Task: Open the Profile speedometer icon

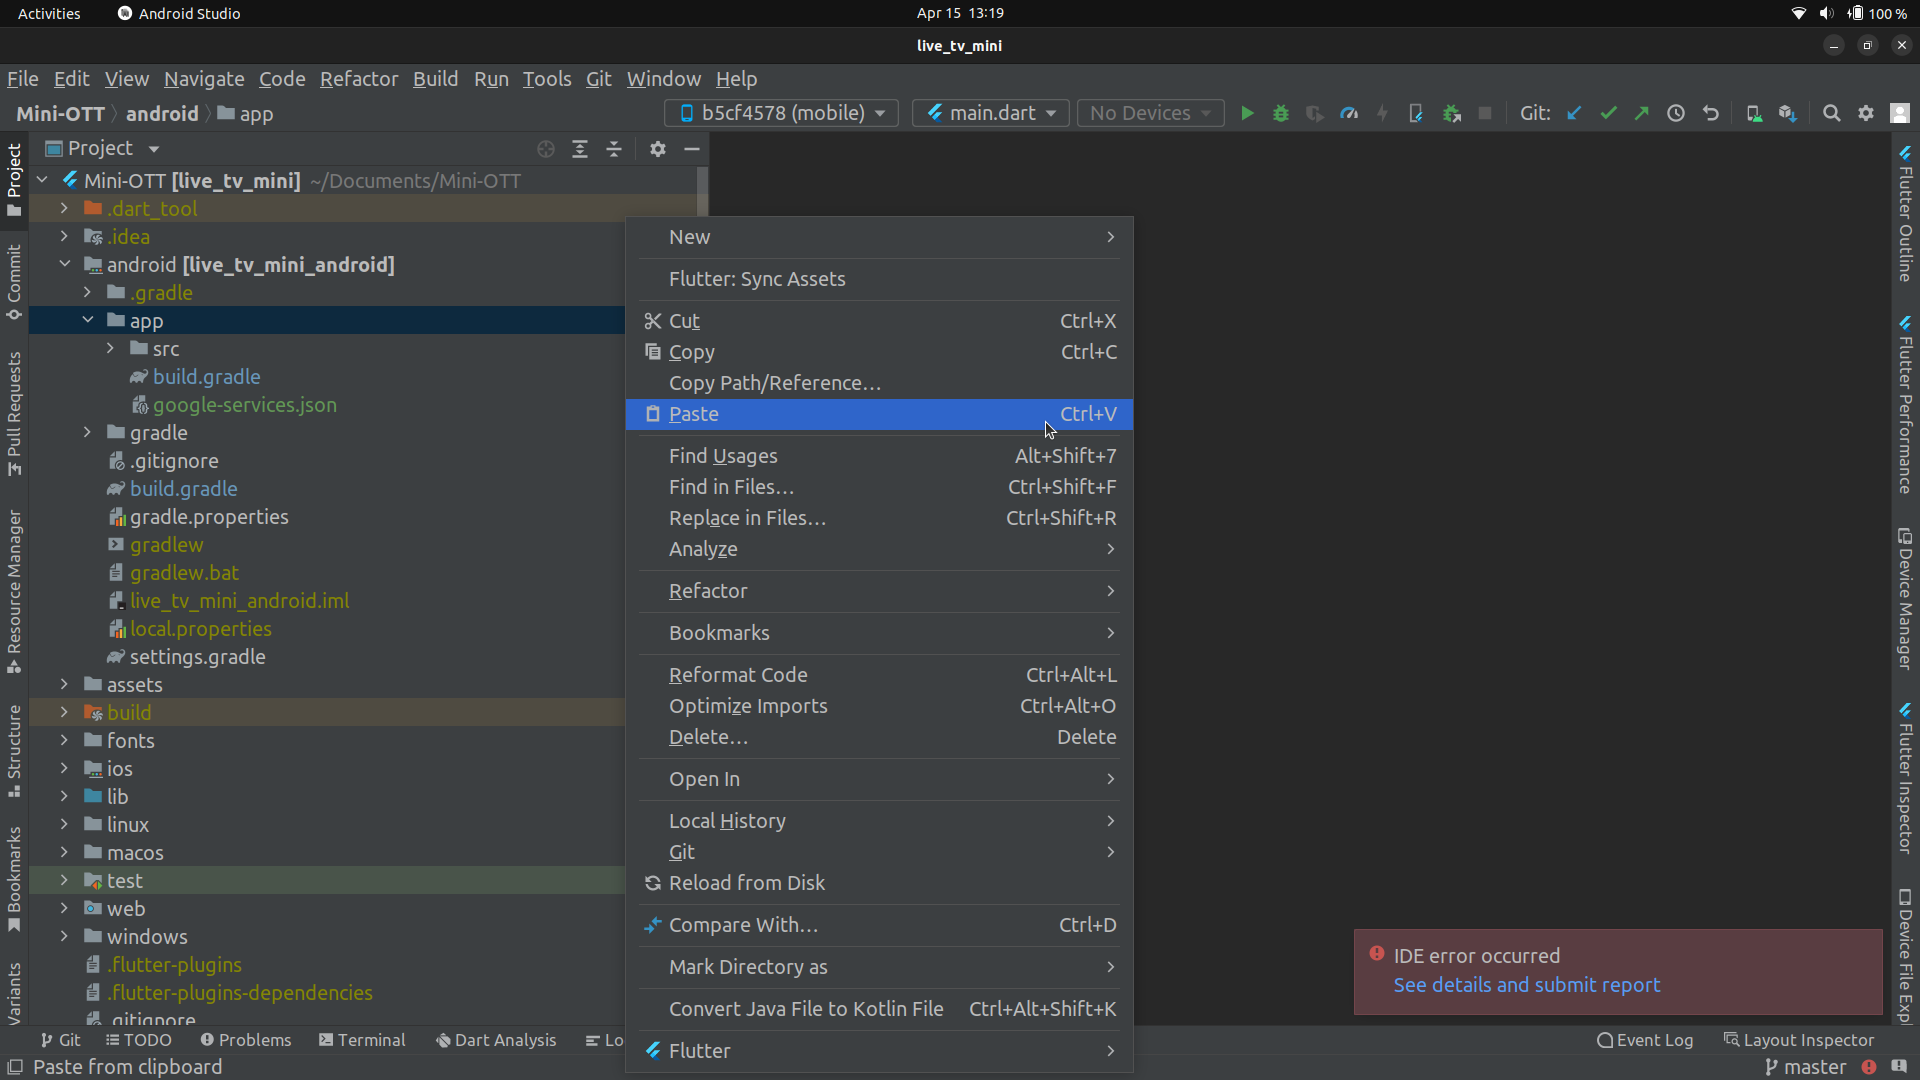Action: pyautogui.click(x=1349, y=113)
